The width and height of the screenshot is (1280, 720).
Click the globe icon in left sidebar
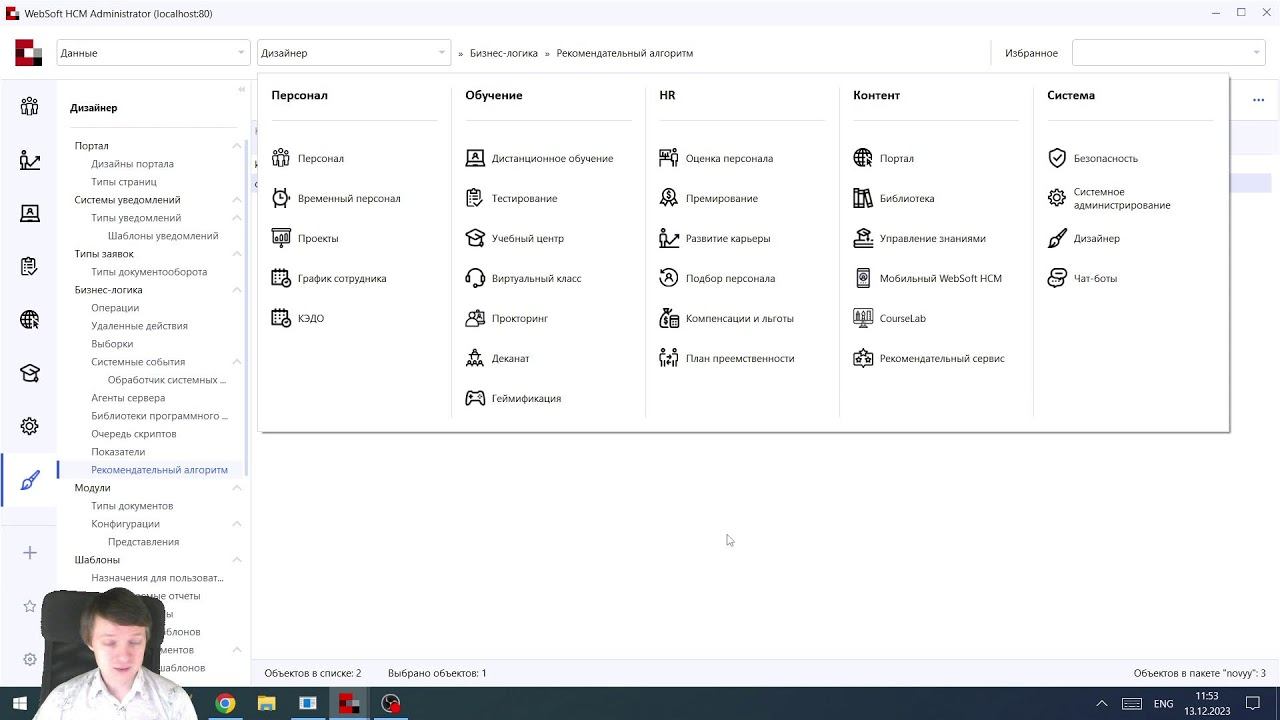point(30,320)
